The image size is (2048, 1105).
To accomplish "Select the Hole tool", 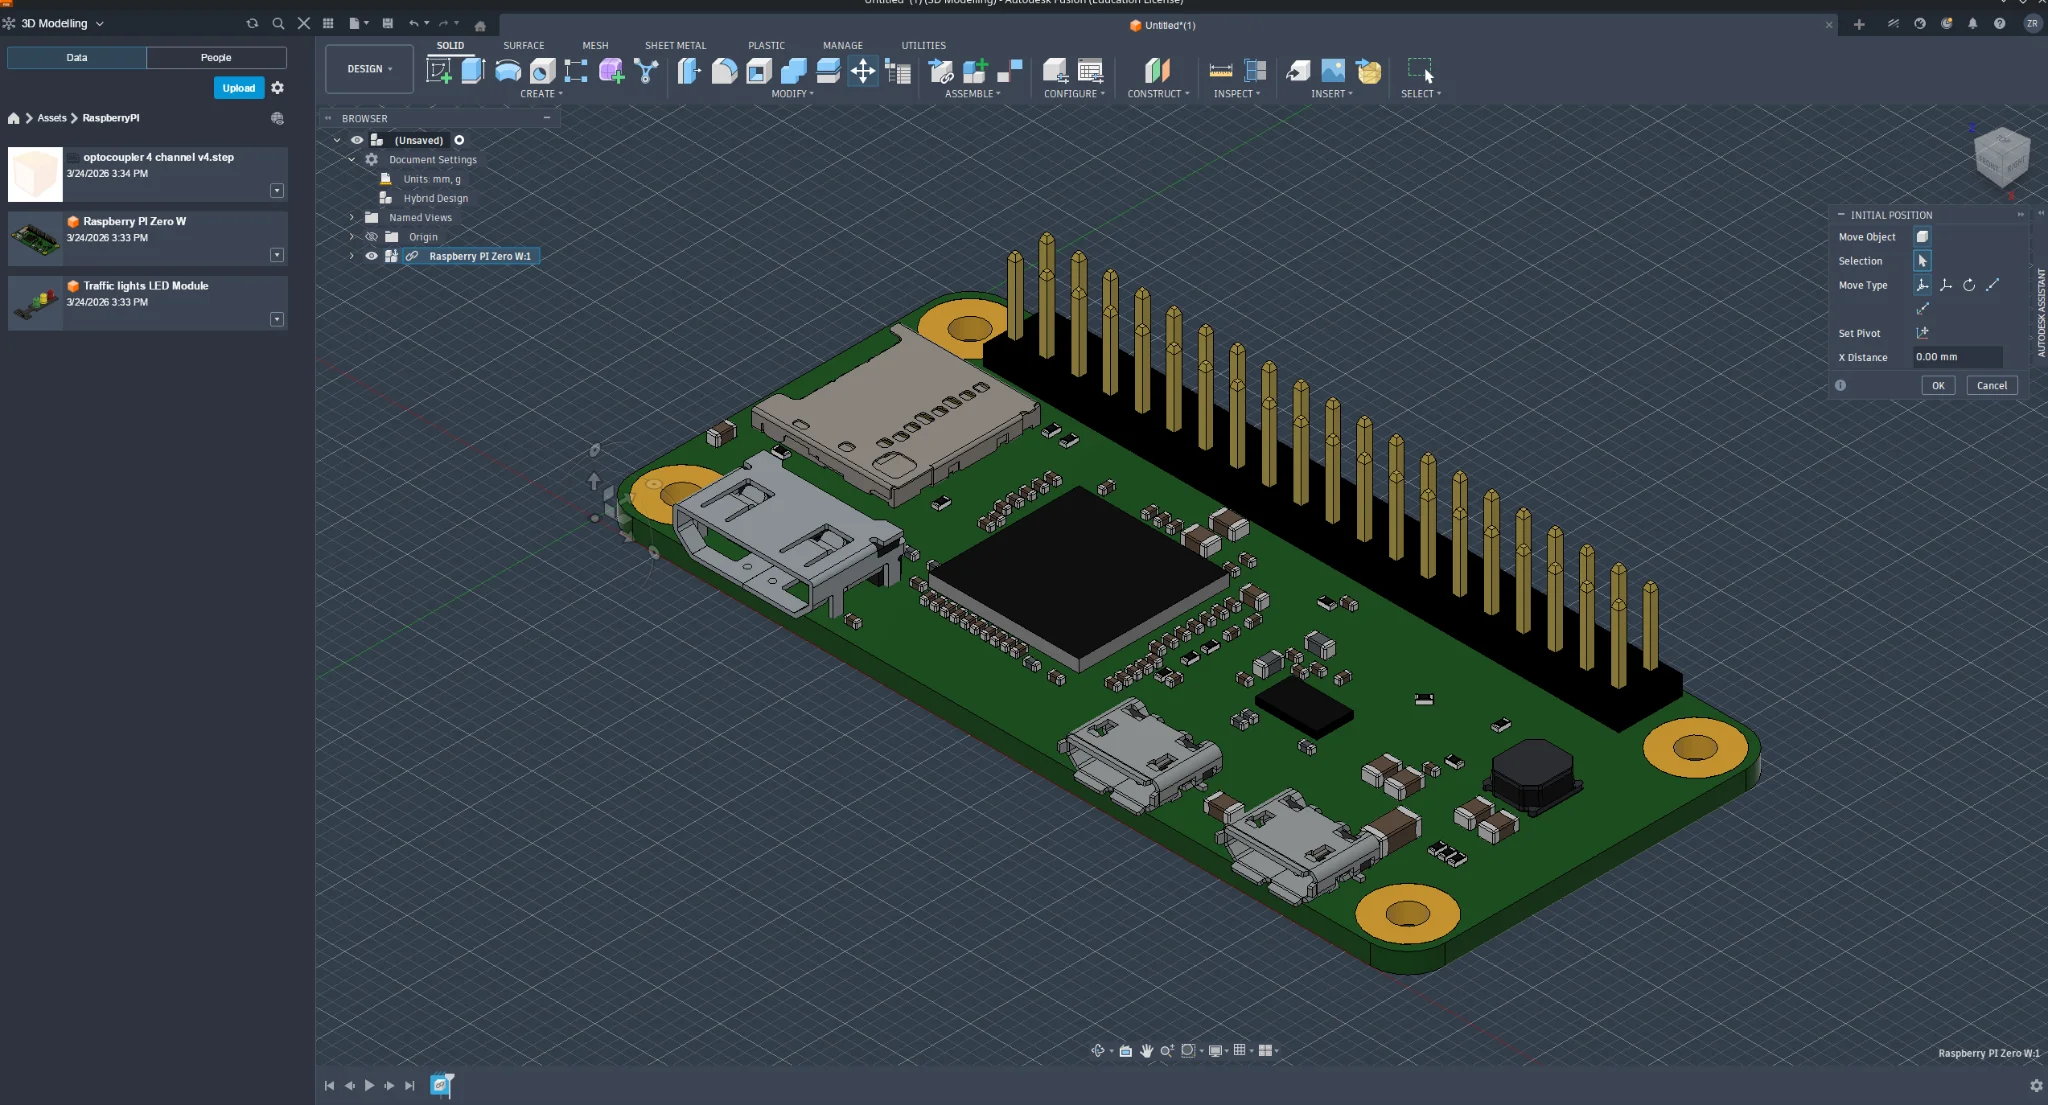I will tap(542, 70).
